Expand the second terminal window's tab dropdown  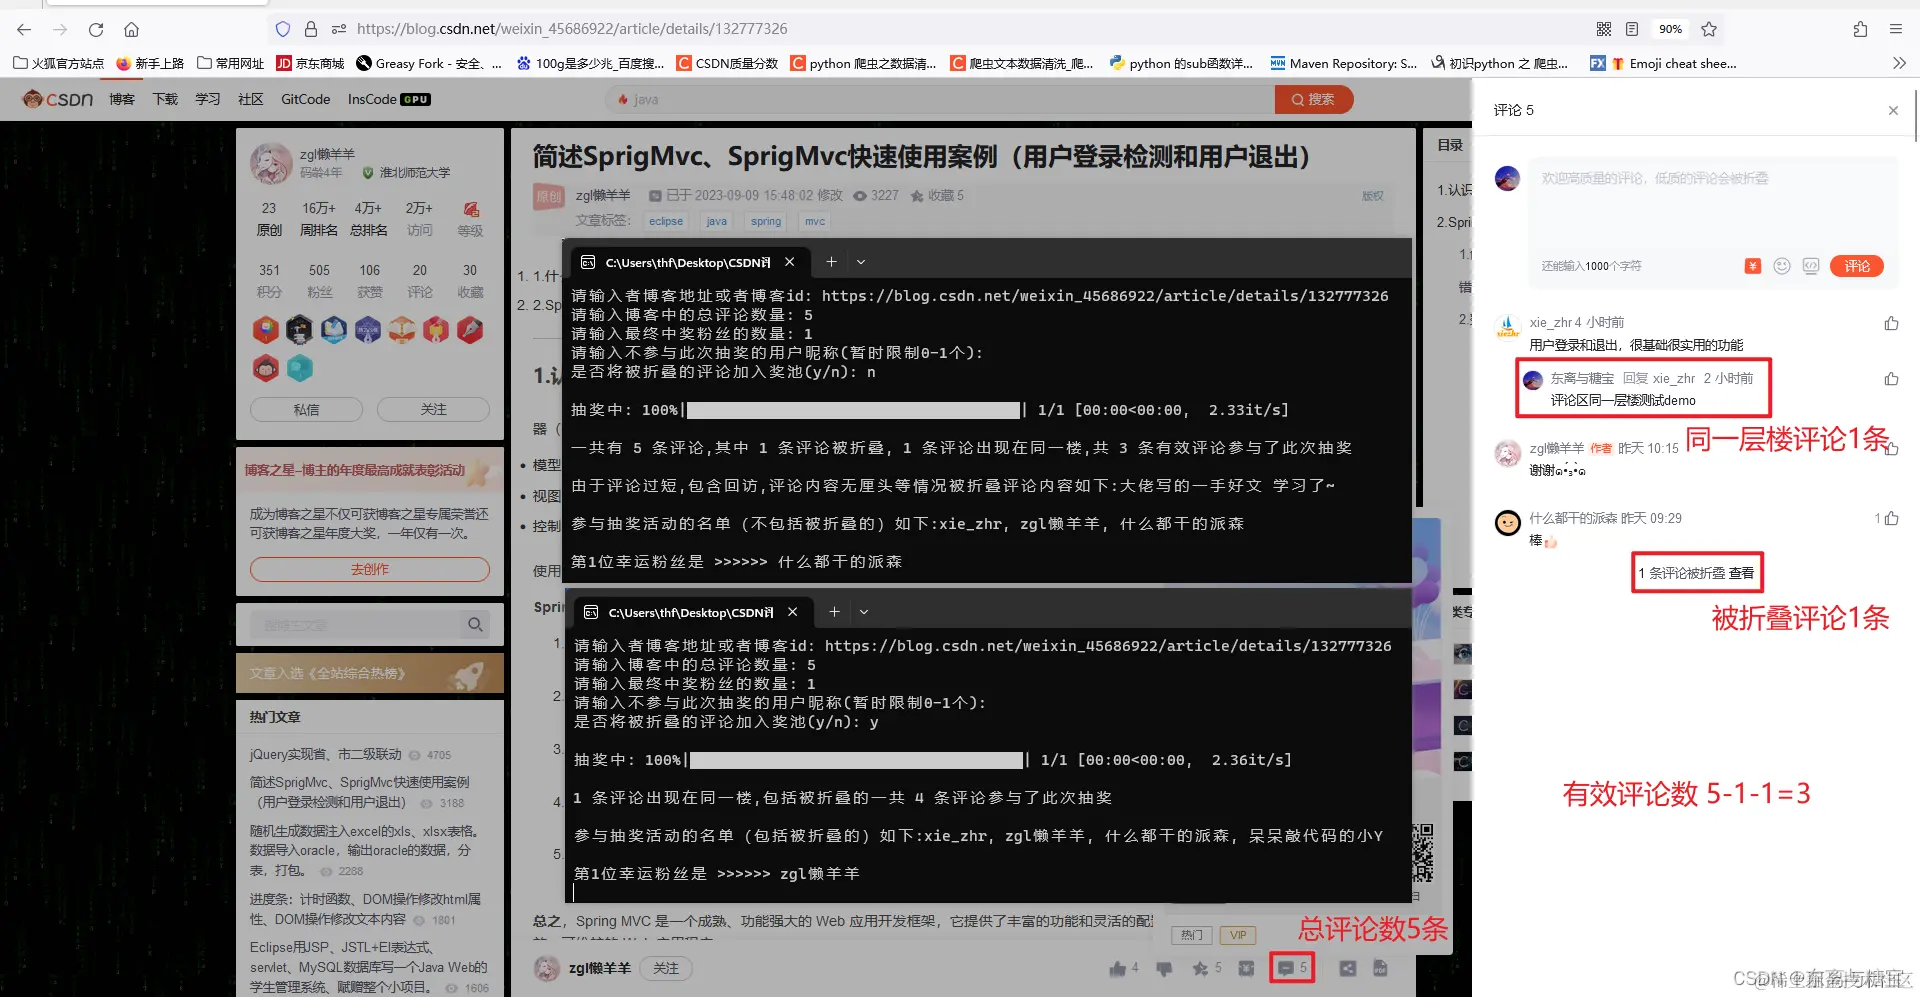pos(864,611)
